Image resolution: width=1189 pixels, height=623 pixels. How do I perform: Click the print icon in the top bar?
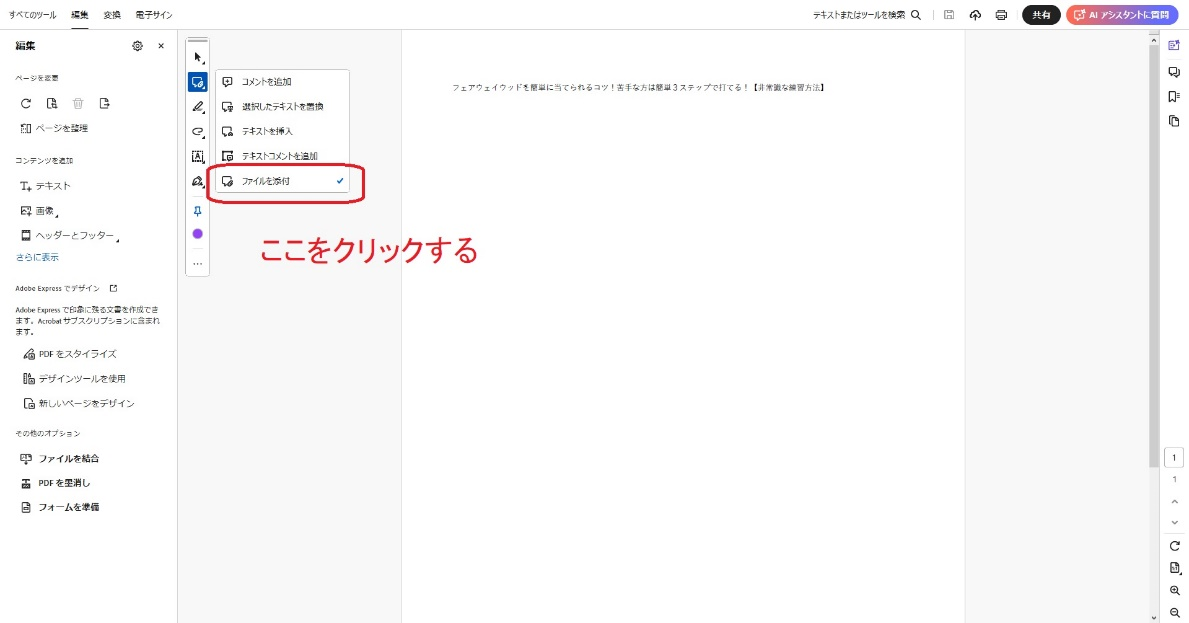(1001, 15)
